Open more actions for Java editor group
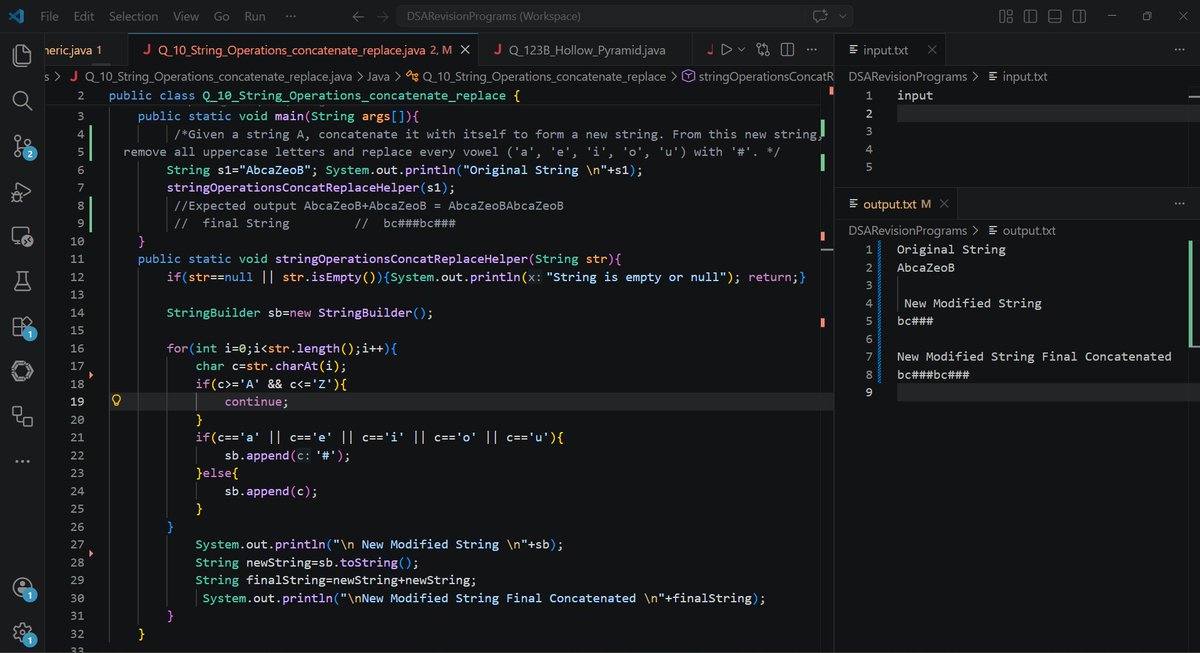Image resolution: width=1200 pixels, height=653 pixels. tap(811, 49)
